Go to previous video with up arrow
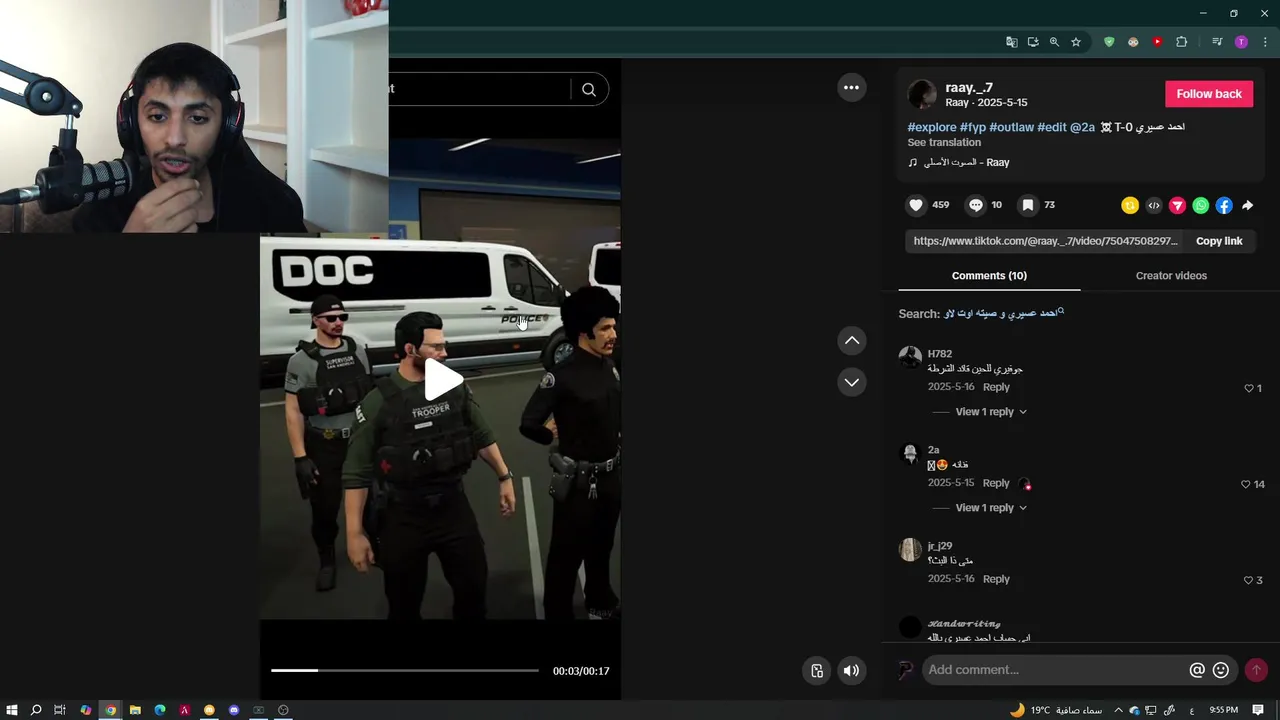The height and width of the screenshot is (720, 1280). tap(851, 341)
